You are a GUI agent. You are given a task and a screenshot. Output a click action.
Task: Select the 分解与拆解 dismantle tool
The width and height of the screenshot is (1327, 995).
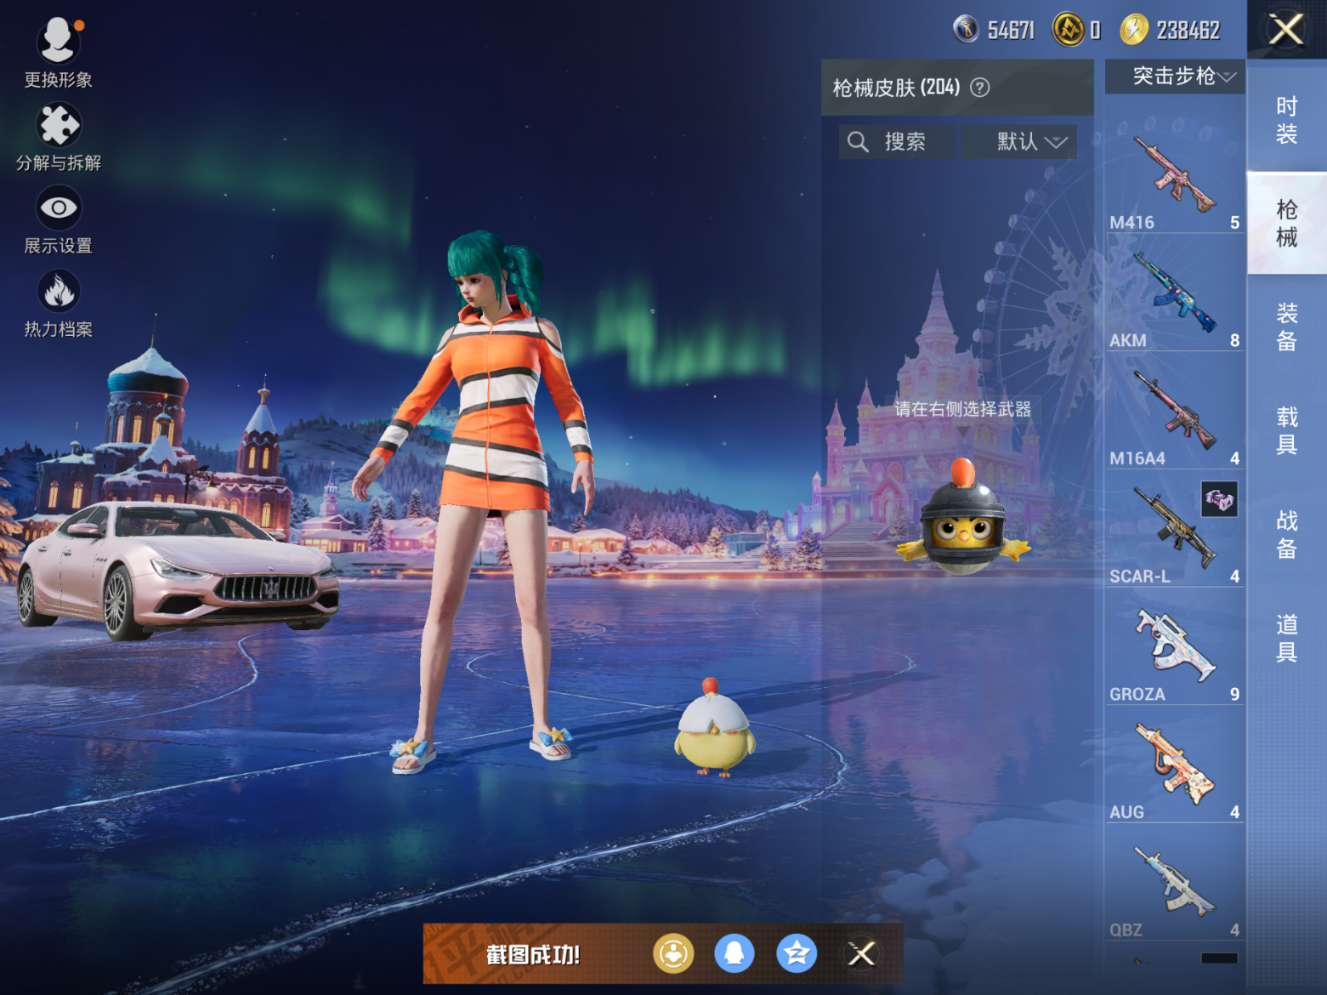click(58, 125)
